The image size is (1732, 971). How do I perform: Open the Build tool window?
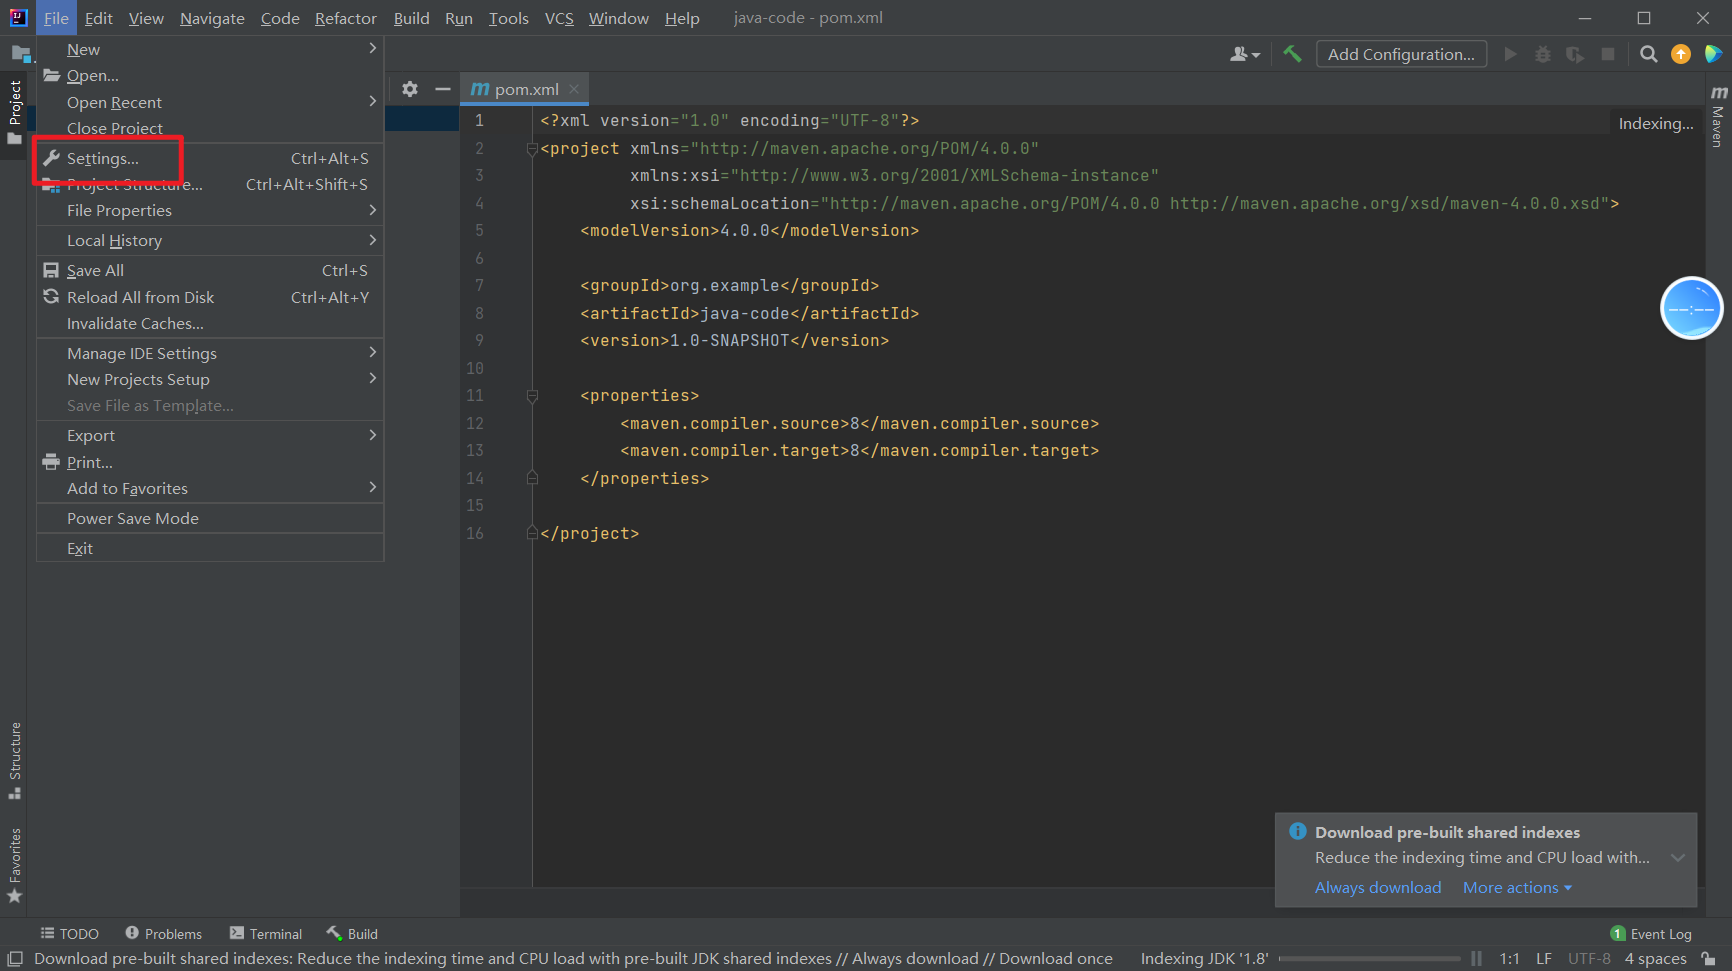tap(352, 934)
